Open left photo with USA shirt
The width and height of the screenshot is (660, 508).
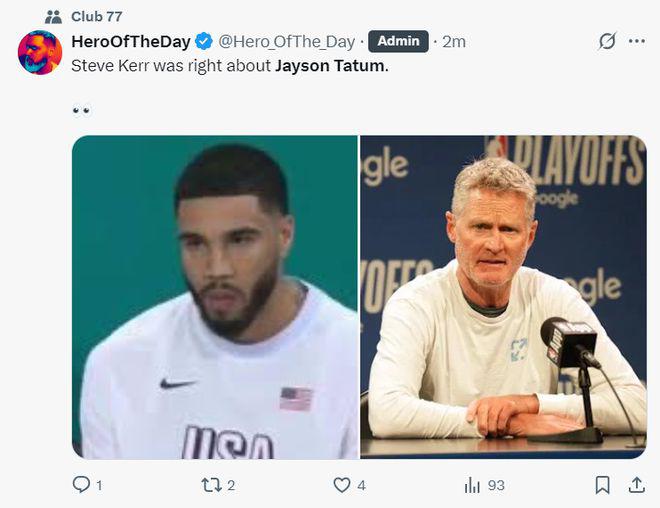(215, 297)
